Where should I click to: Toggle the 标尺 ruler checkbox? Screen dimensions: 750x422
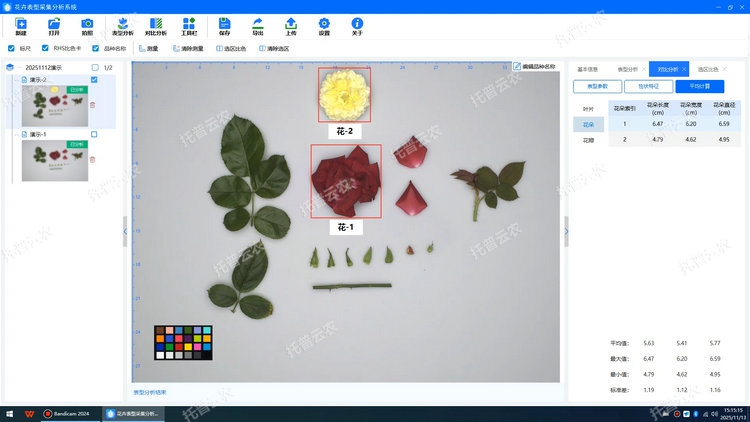pos(11,47)
